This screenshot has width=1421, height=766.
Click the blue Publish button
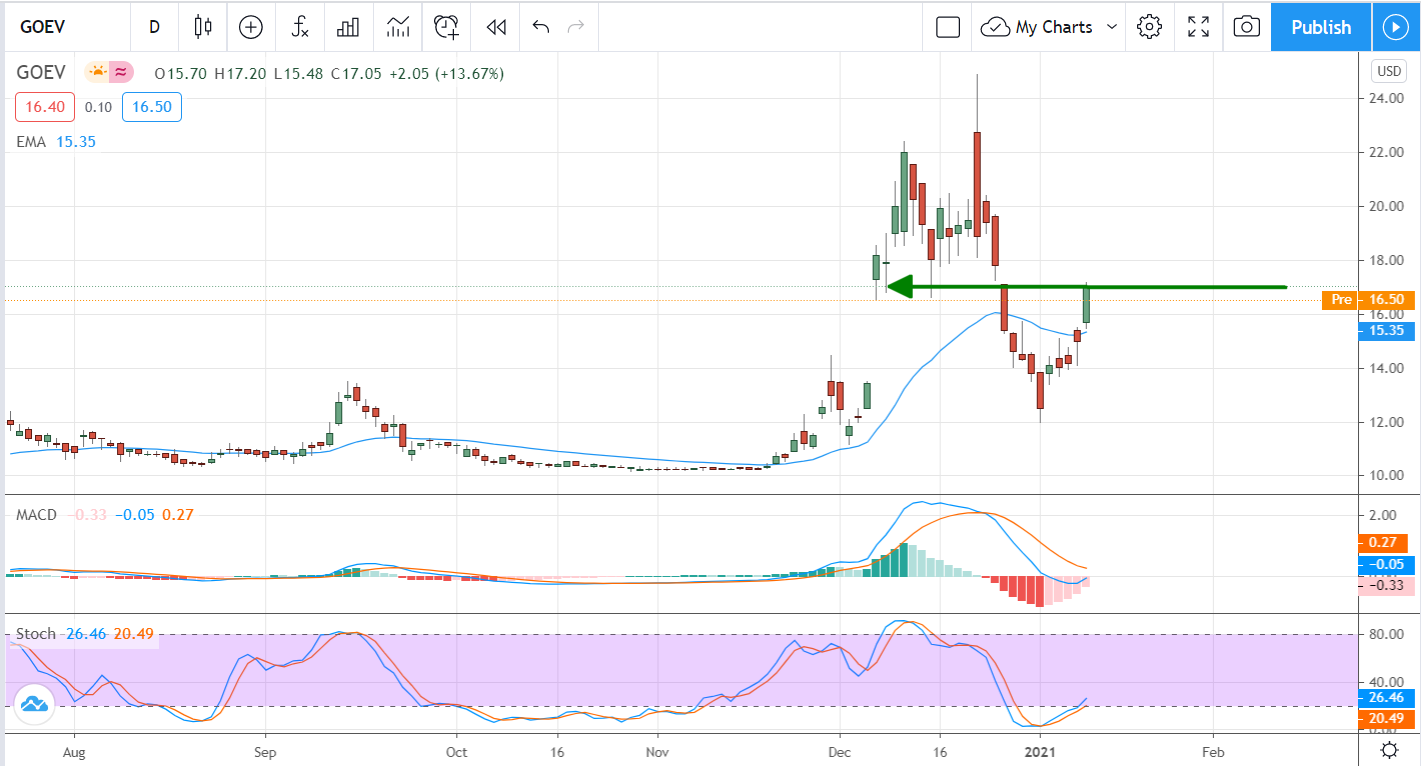coord(1320,27)
